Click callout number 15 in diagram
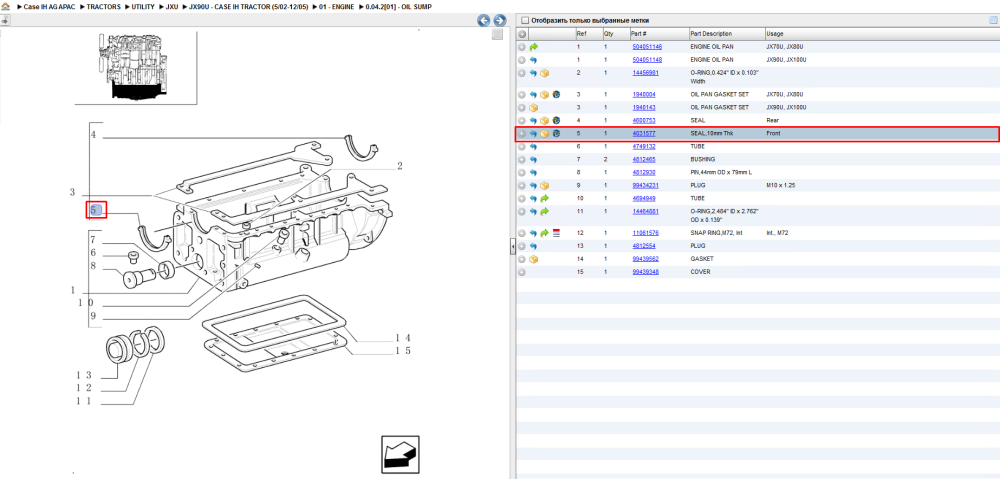 coord(402,351)
